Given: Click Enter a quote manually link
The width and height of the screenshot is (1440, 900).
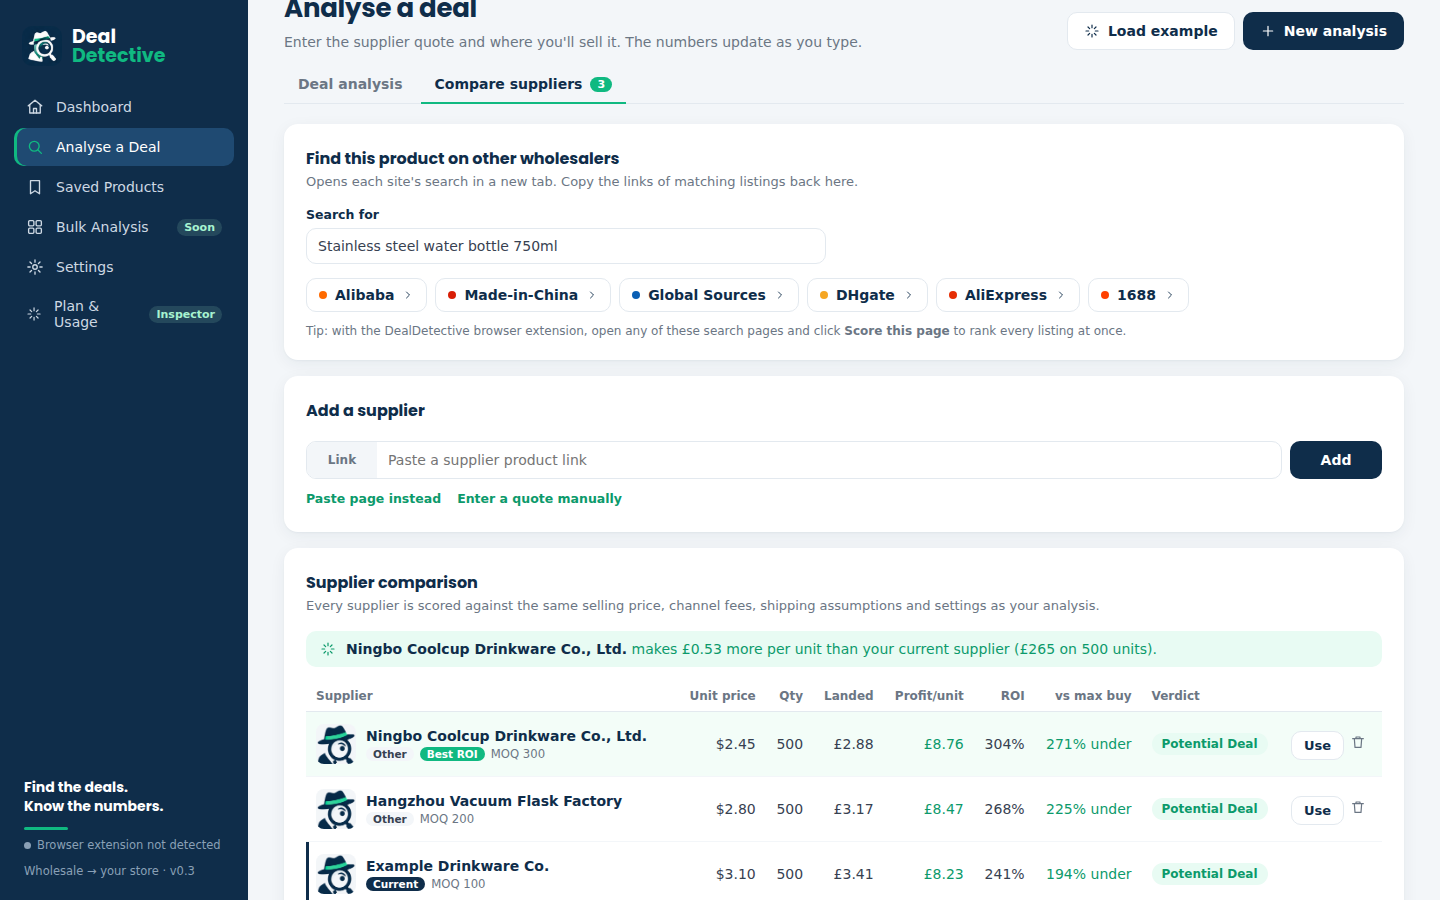Looking at the screenshot, I should coord(539,499).
